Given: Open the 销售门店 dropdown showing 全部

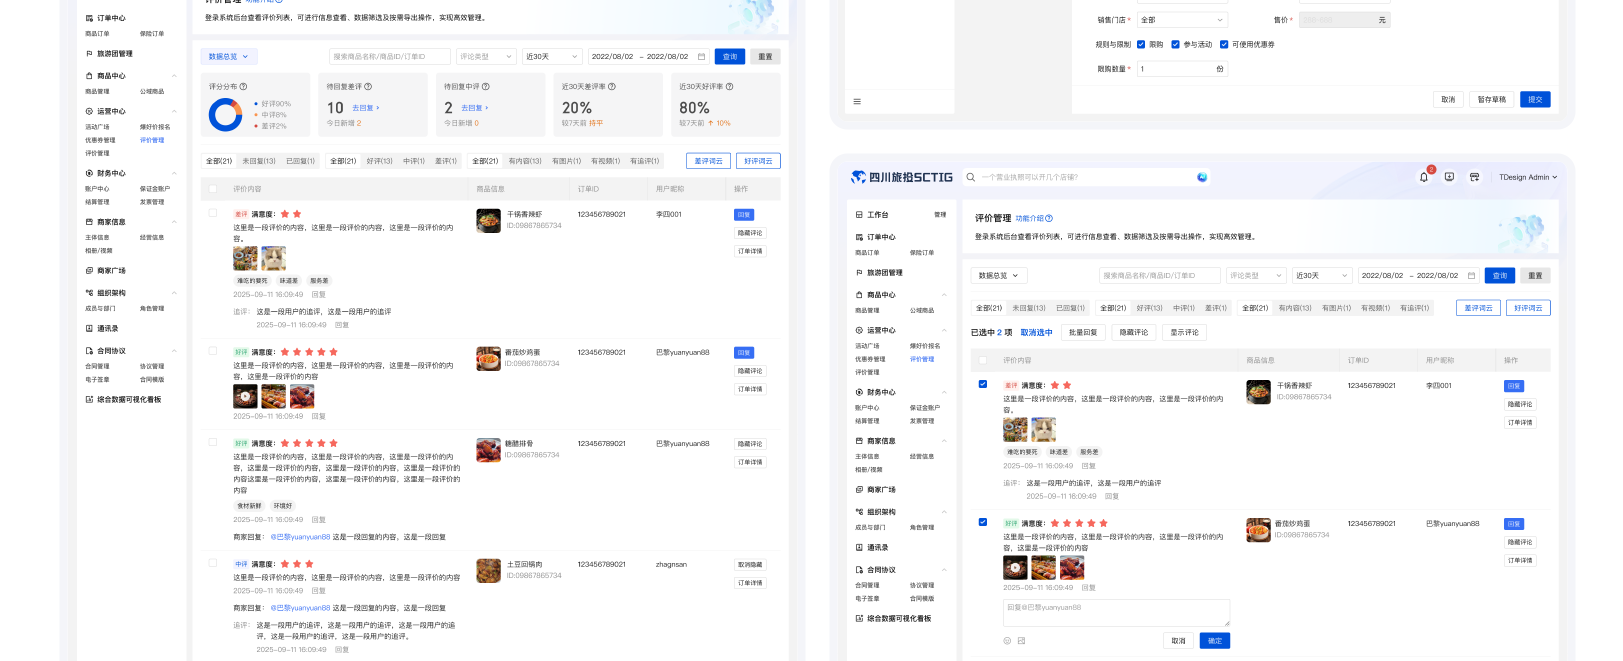Looking at the screenshot, I should (1181, 20).
